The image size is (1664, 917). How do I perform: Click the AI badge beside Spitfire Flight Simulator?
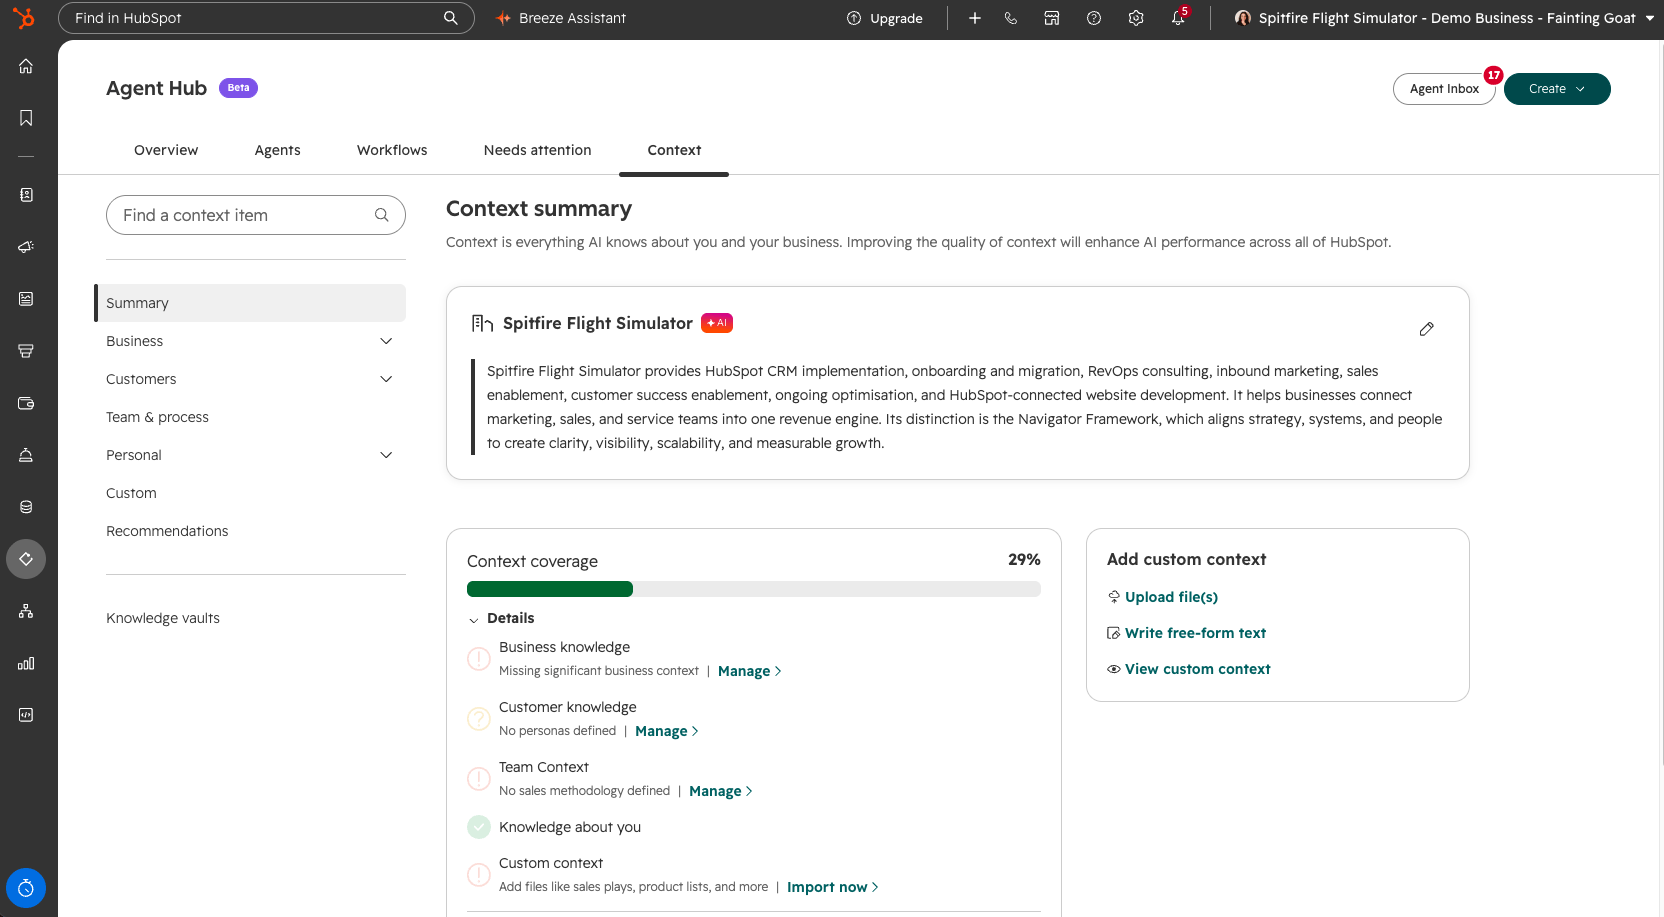pos(717,323)
